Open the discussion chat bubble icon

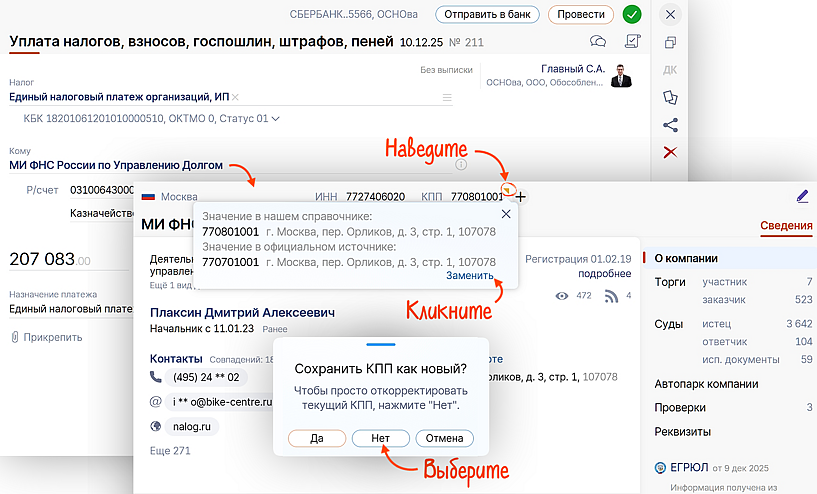pyautogui.click(x=599, y=42)
